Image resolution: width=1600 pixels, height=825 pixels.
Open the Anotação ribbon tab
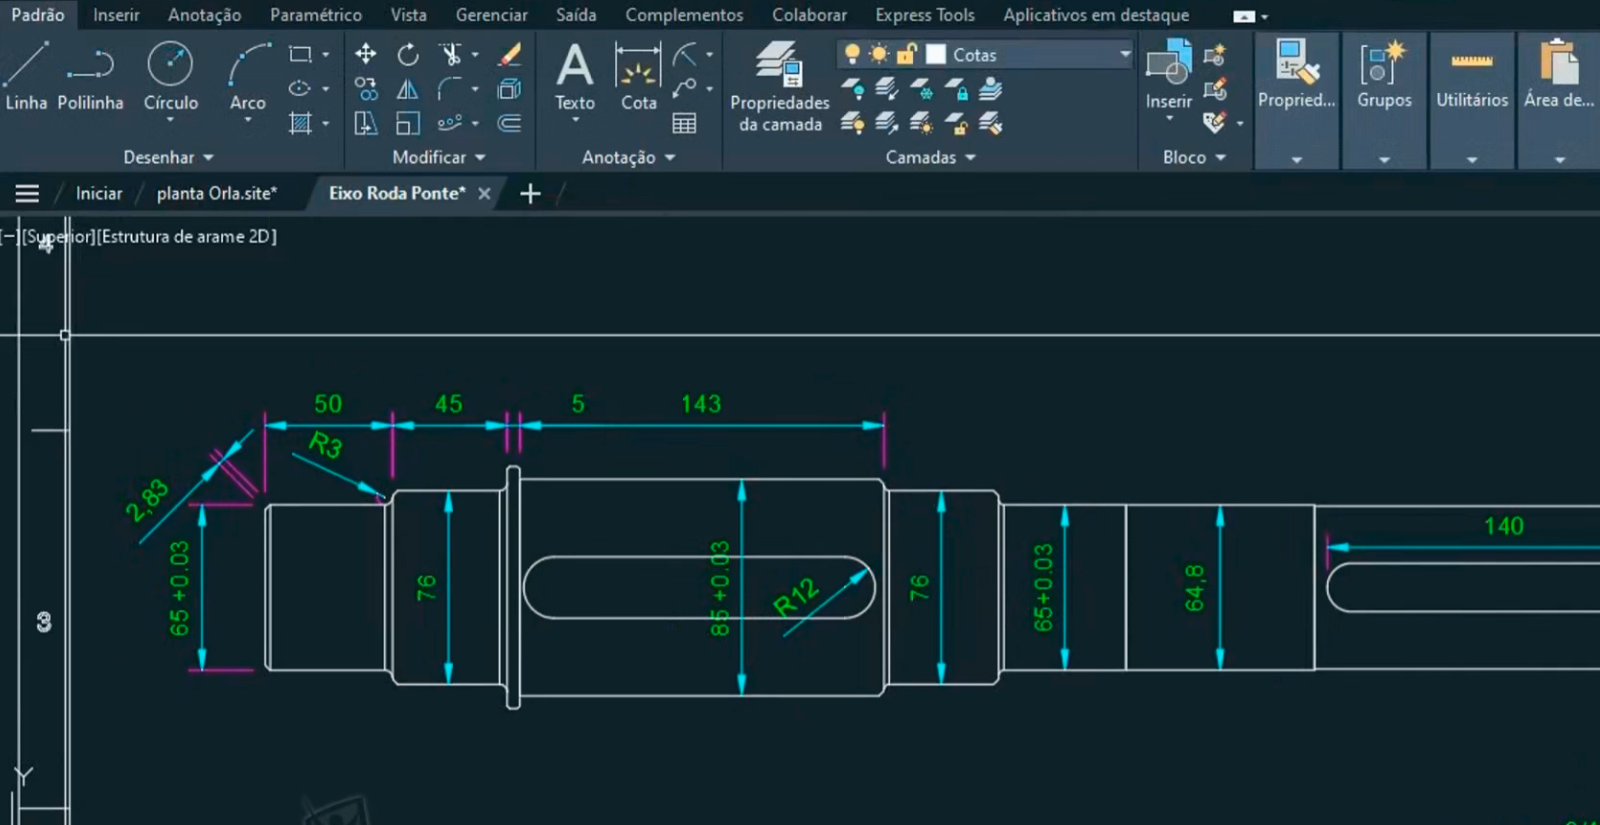(204, 15)
